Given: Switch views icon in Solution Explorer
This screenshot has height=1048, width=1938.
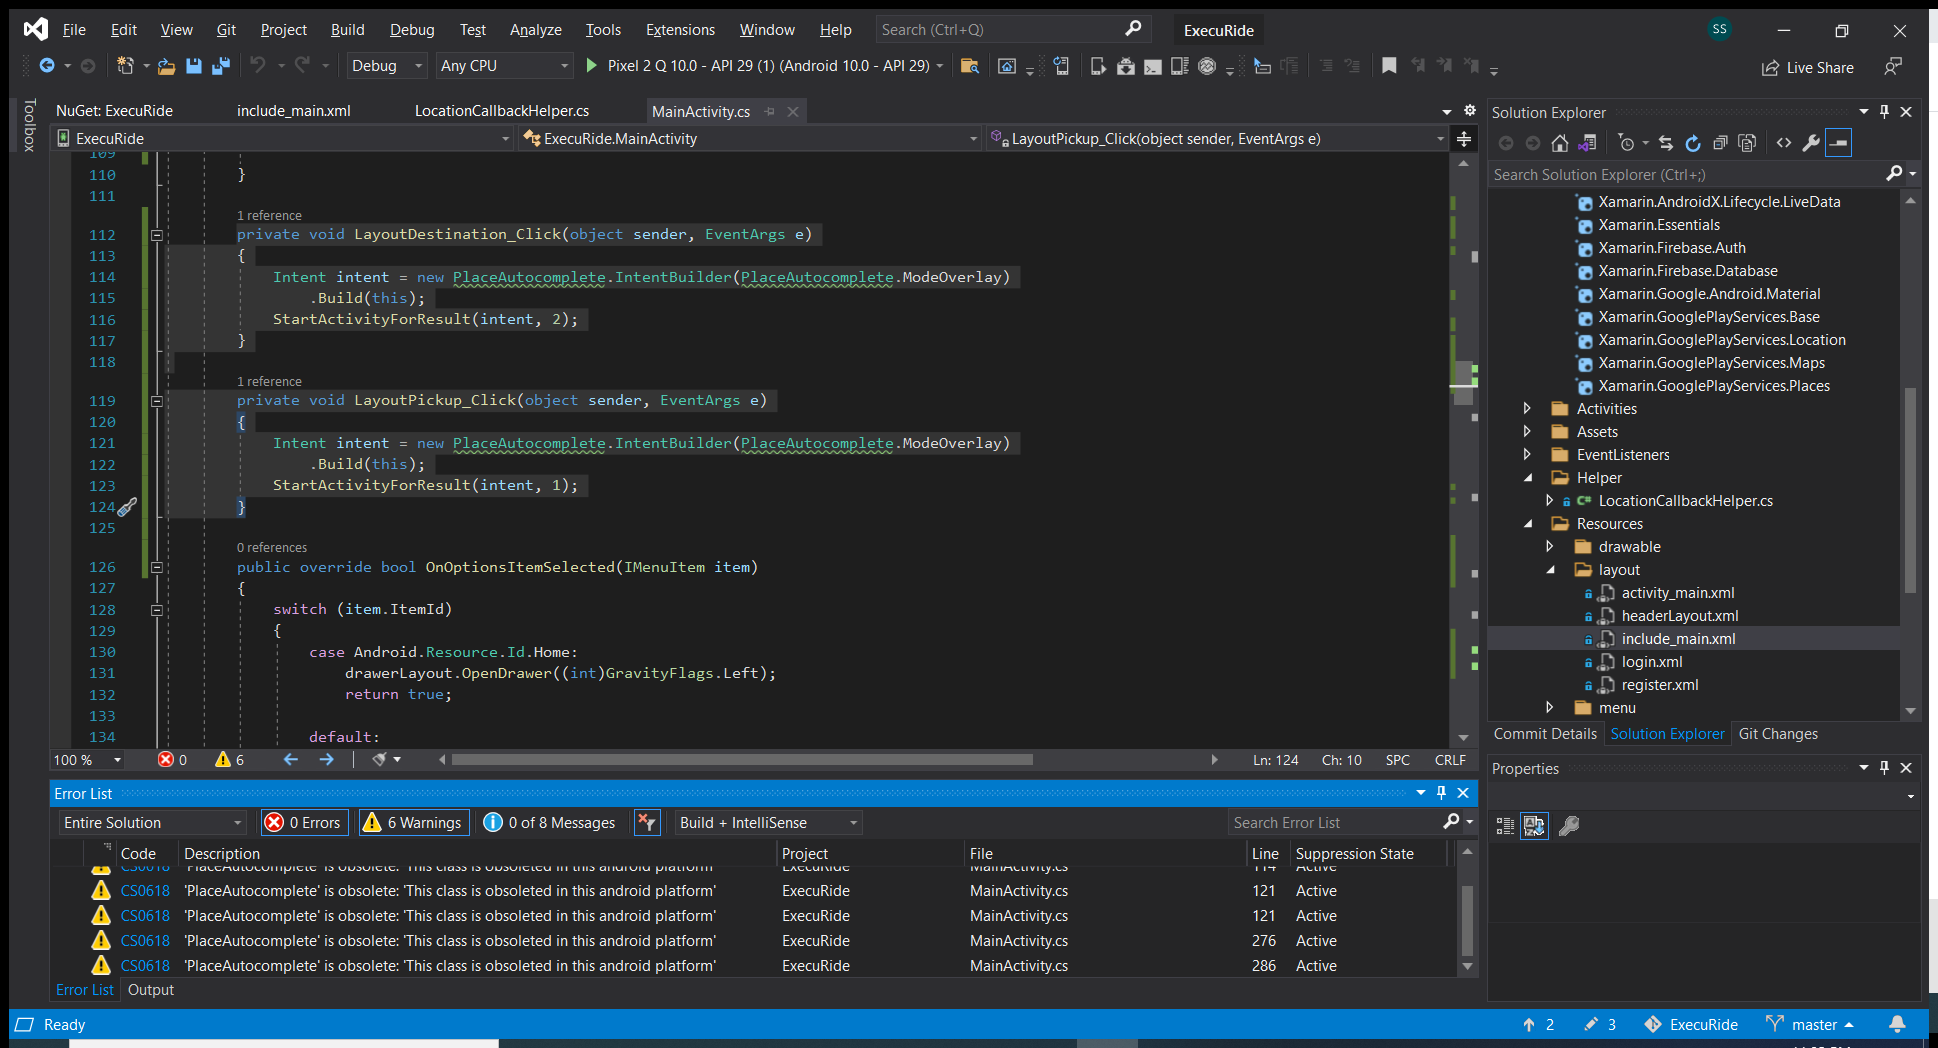Looking at the screenshot, I should pyautogui.click(x=1587, y=143).
